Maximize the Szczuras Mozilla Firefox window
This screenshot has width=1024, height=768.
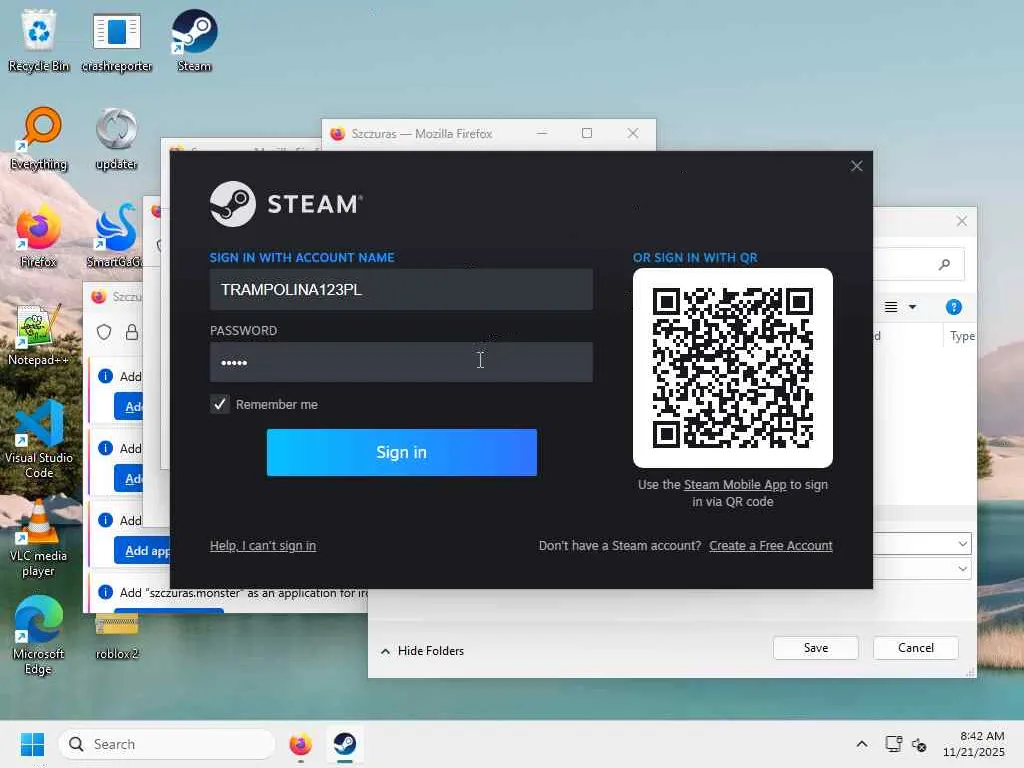587,133
